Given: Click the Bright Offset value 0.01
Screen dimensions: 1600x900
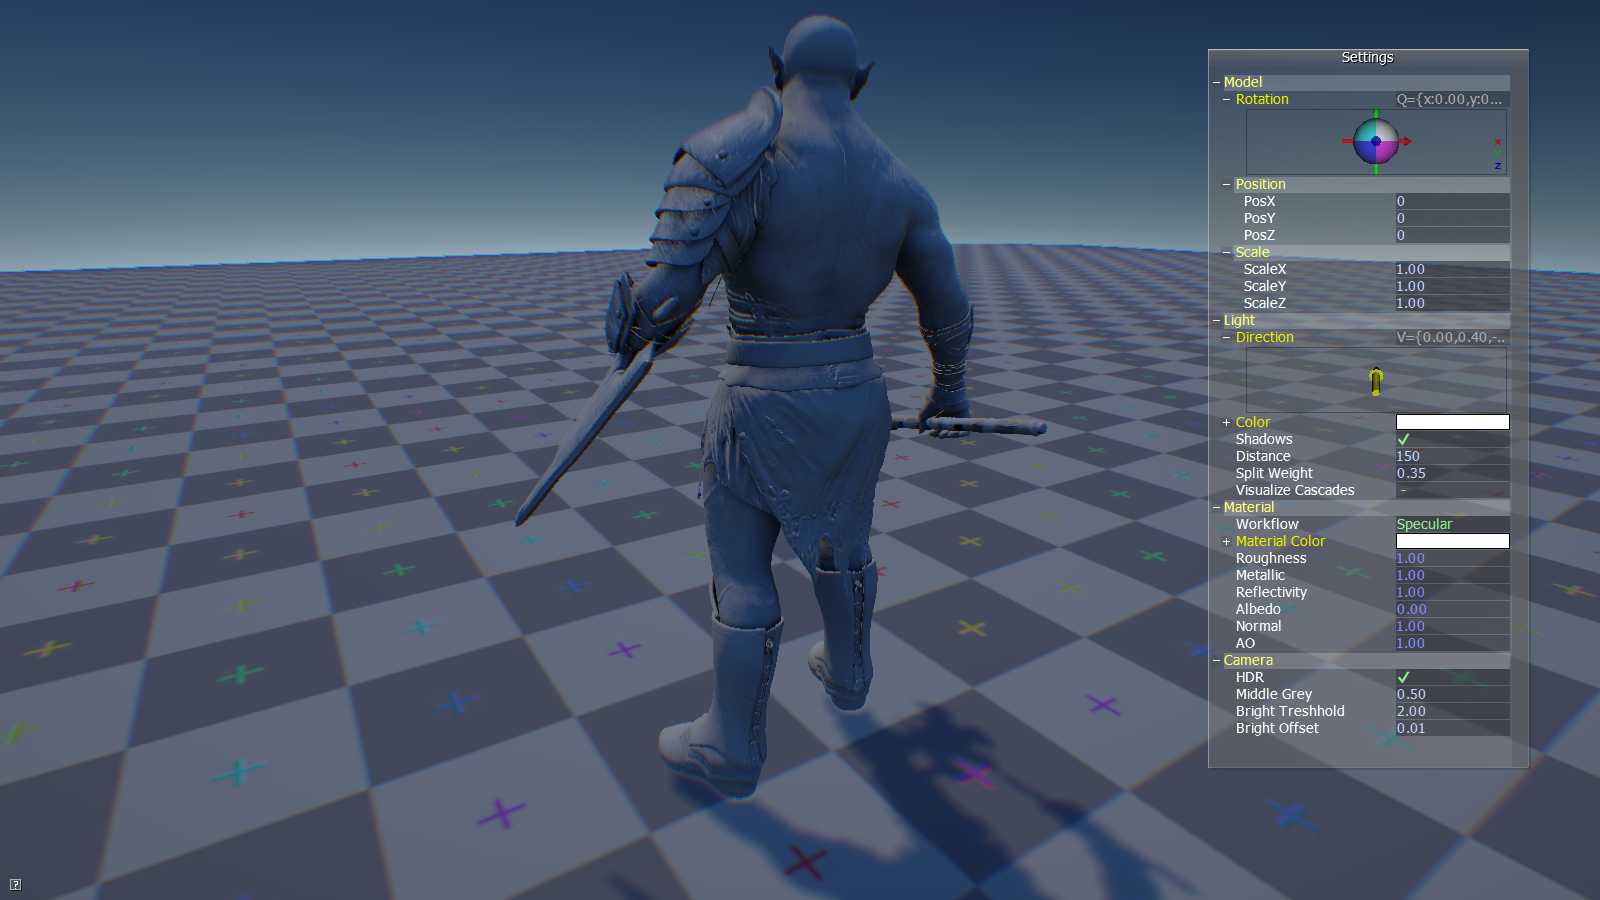Looking at the screenshot, I should point(1452,728).
